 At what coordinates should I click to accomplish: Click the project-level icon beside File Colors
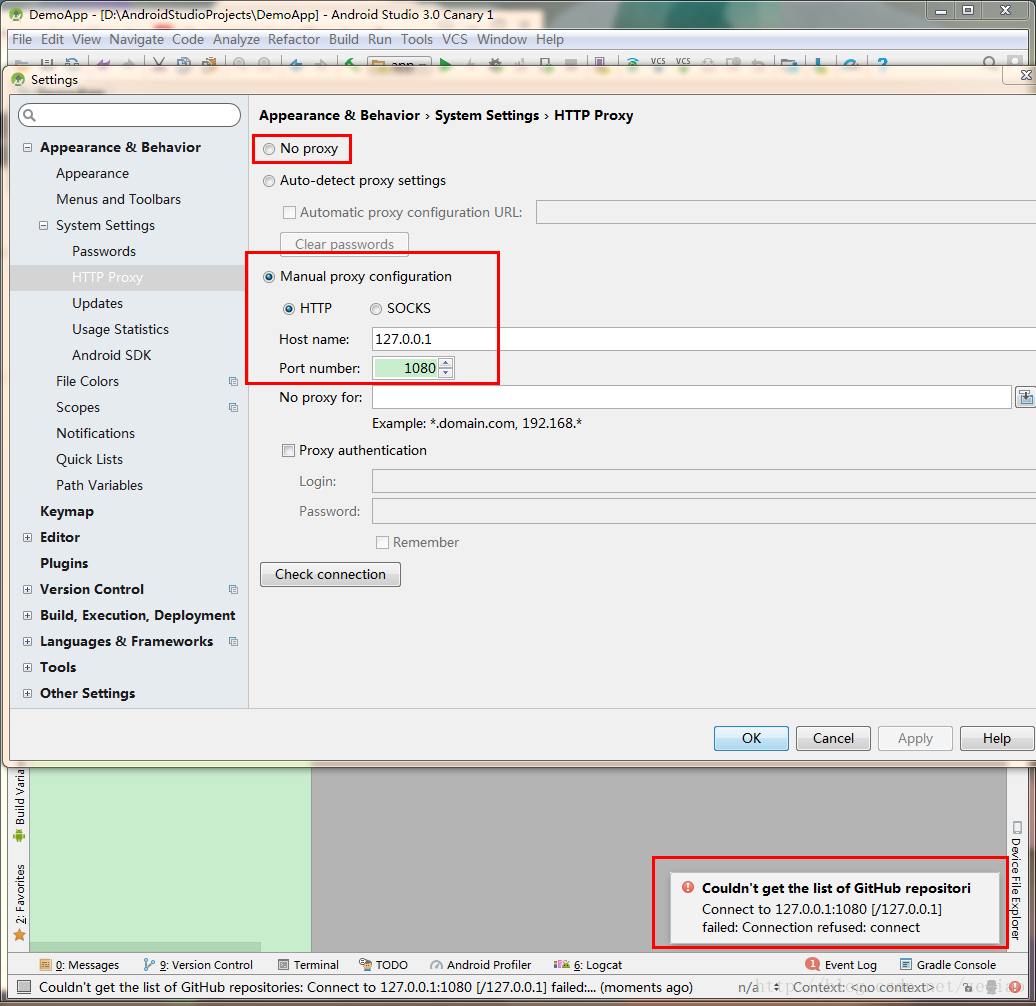pyautogui.click(x=233, y=381)
